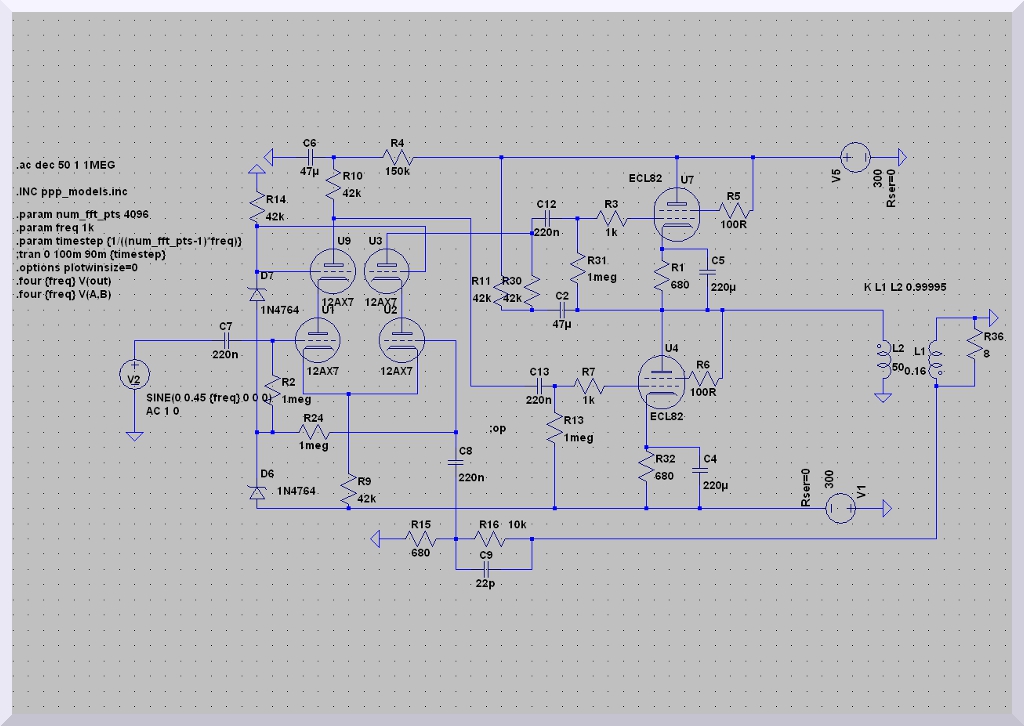
Task: Select the .options plotwinsize=0 directive
Action: (x=77, y=268)
